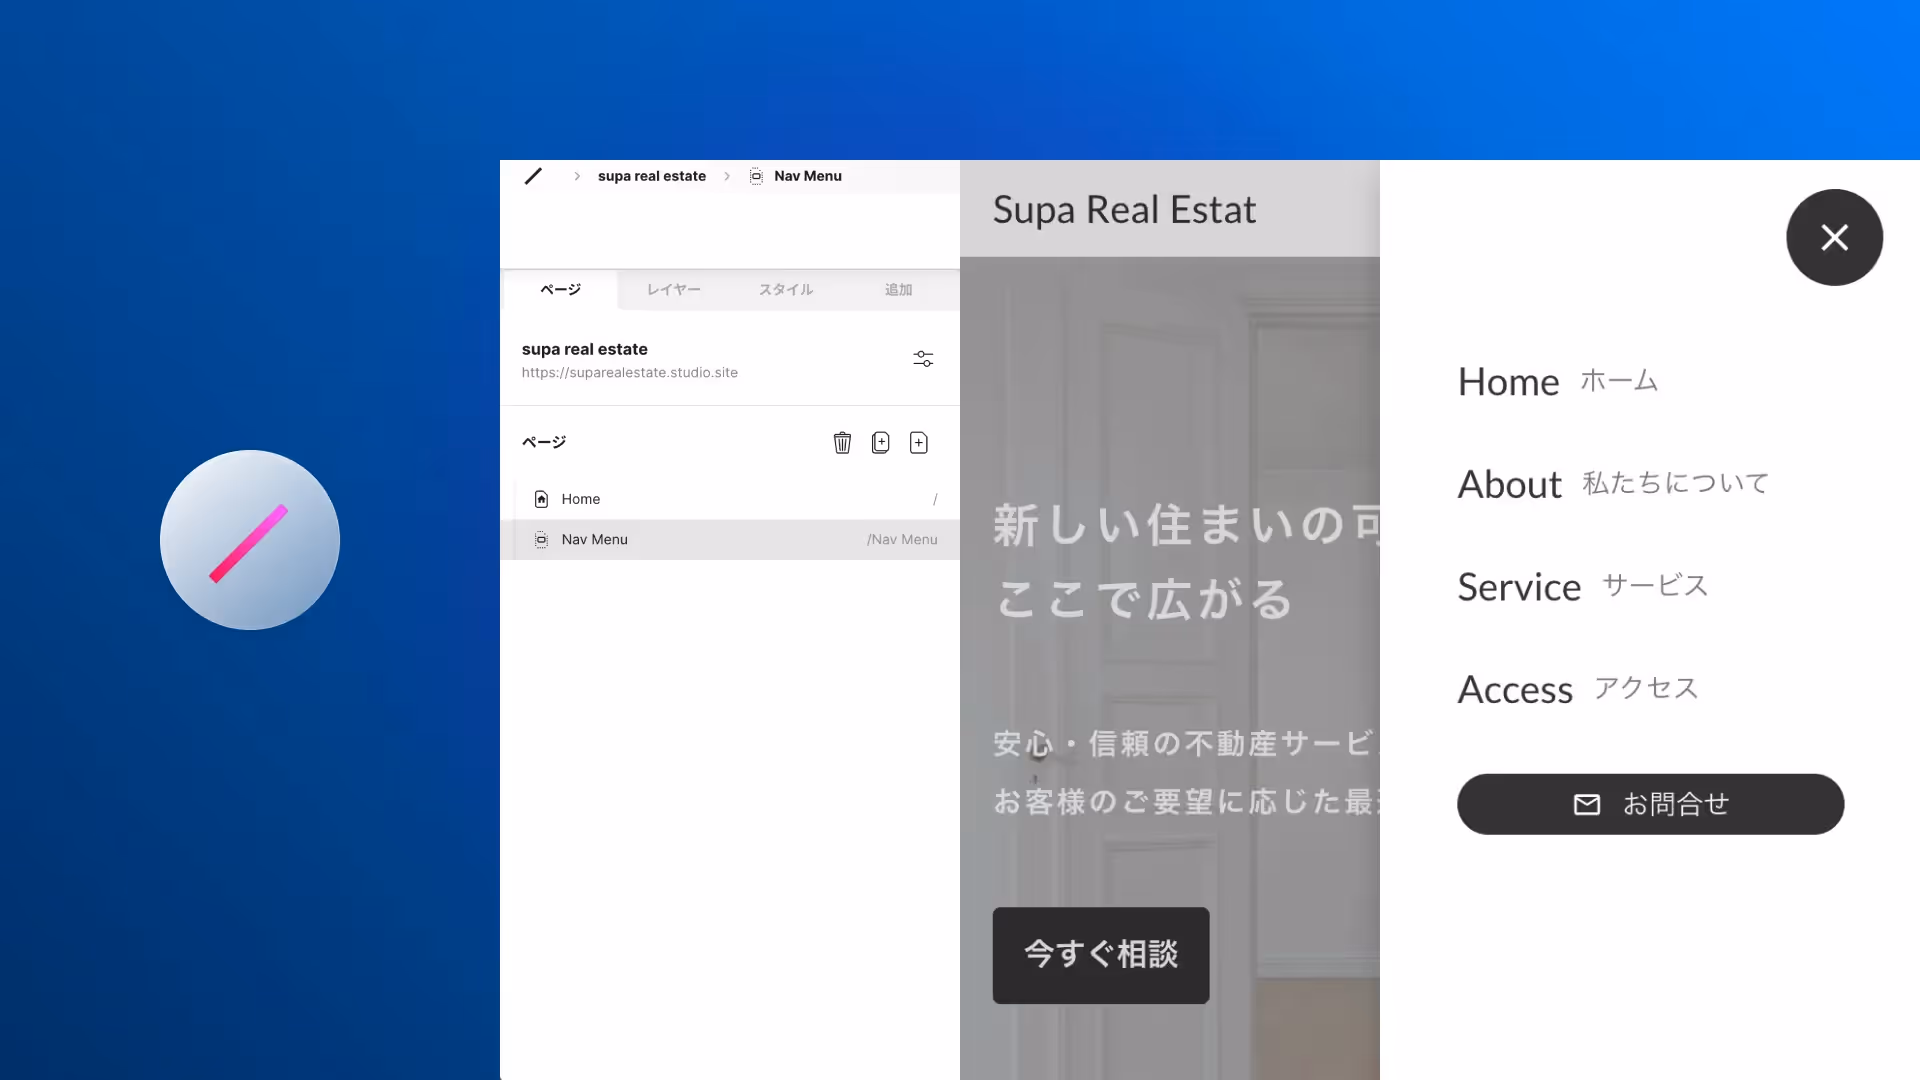This screenshot has height=1080, width=1920.
Task: Click the trash icon to delete page
Action: (x=842, y=443)
